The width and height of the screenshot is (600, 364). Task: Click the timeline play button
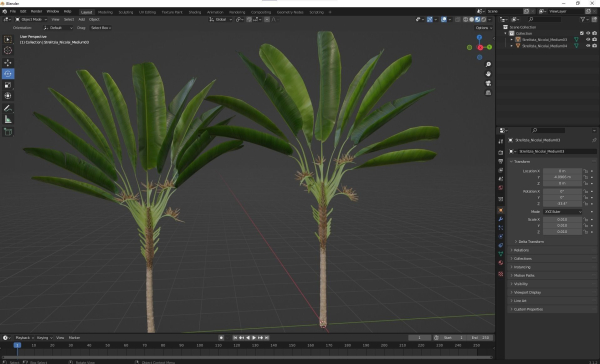point(254,338)
